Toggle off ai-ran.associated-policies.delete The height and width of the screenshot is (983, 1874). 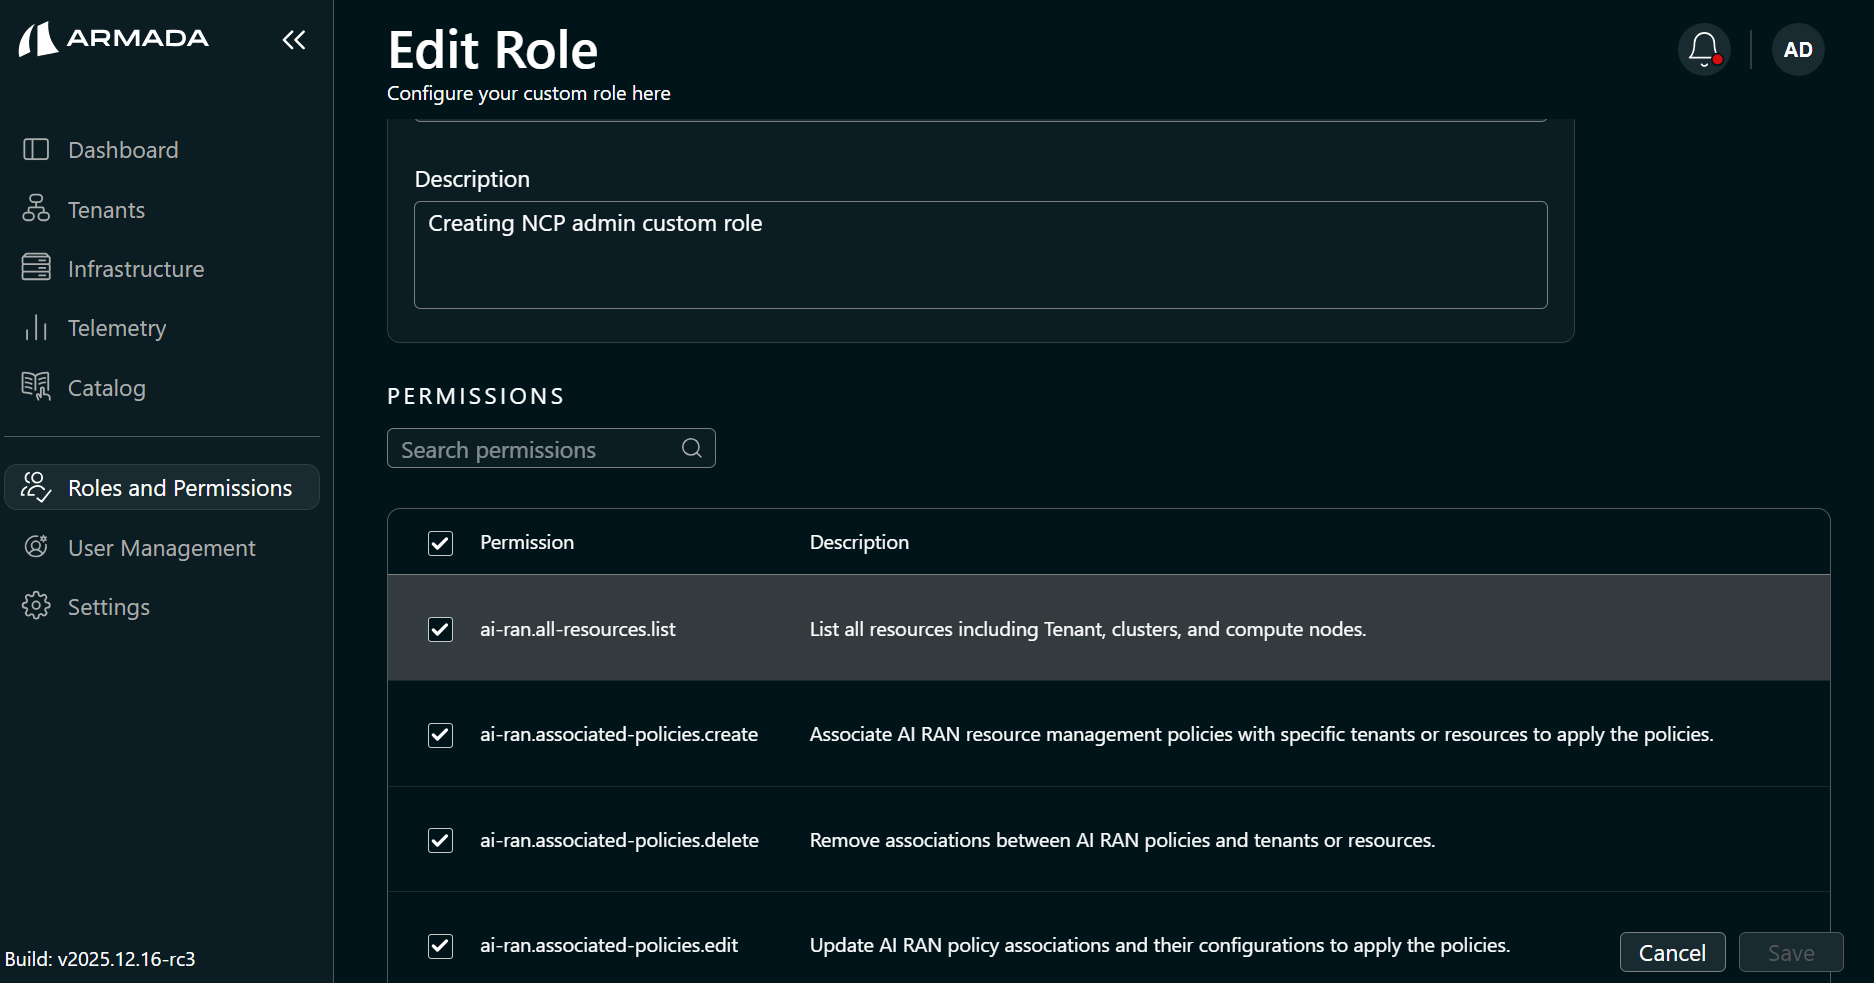(x=440, y=840)
